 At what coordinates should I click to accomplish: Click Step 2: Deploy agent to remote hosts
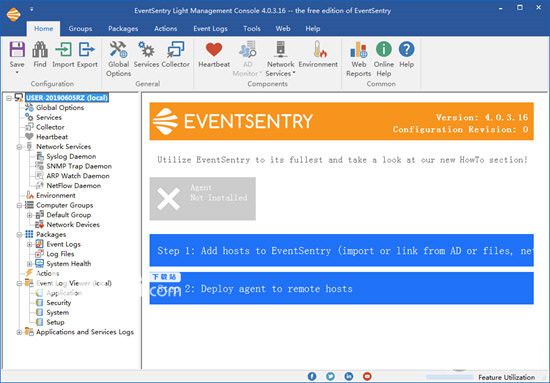[x=342, y=288]
